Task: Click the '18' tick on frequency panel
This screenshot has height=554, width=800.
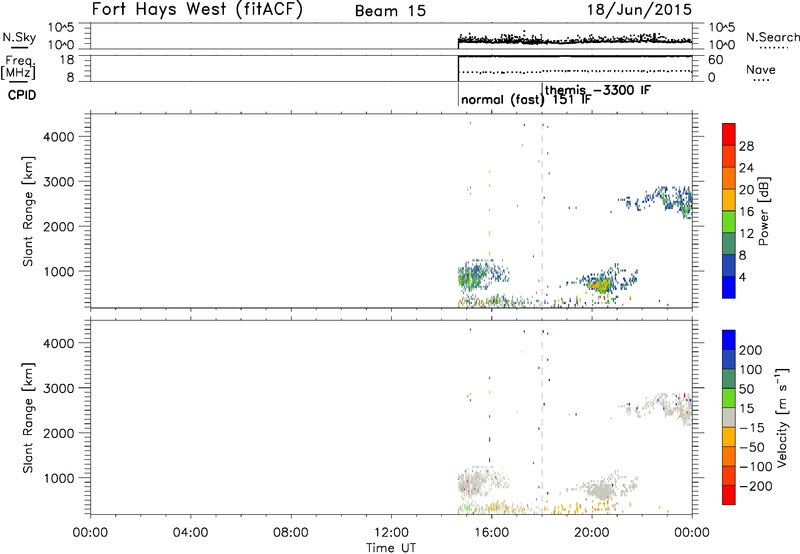Action: click(x=67, y=60)
